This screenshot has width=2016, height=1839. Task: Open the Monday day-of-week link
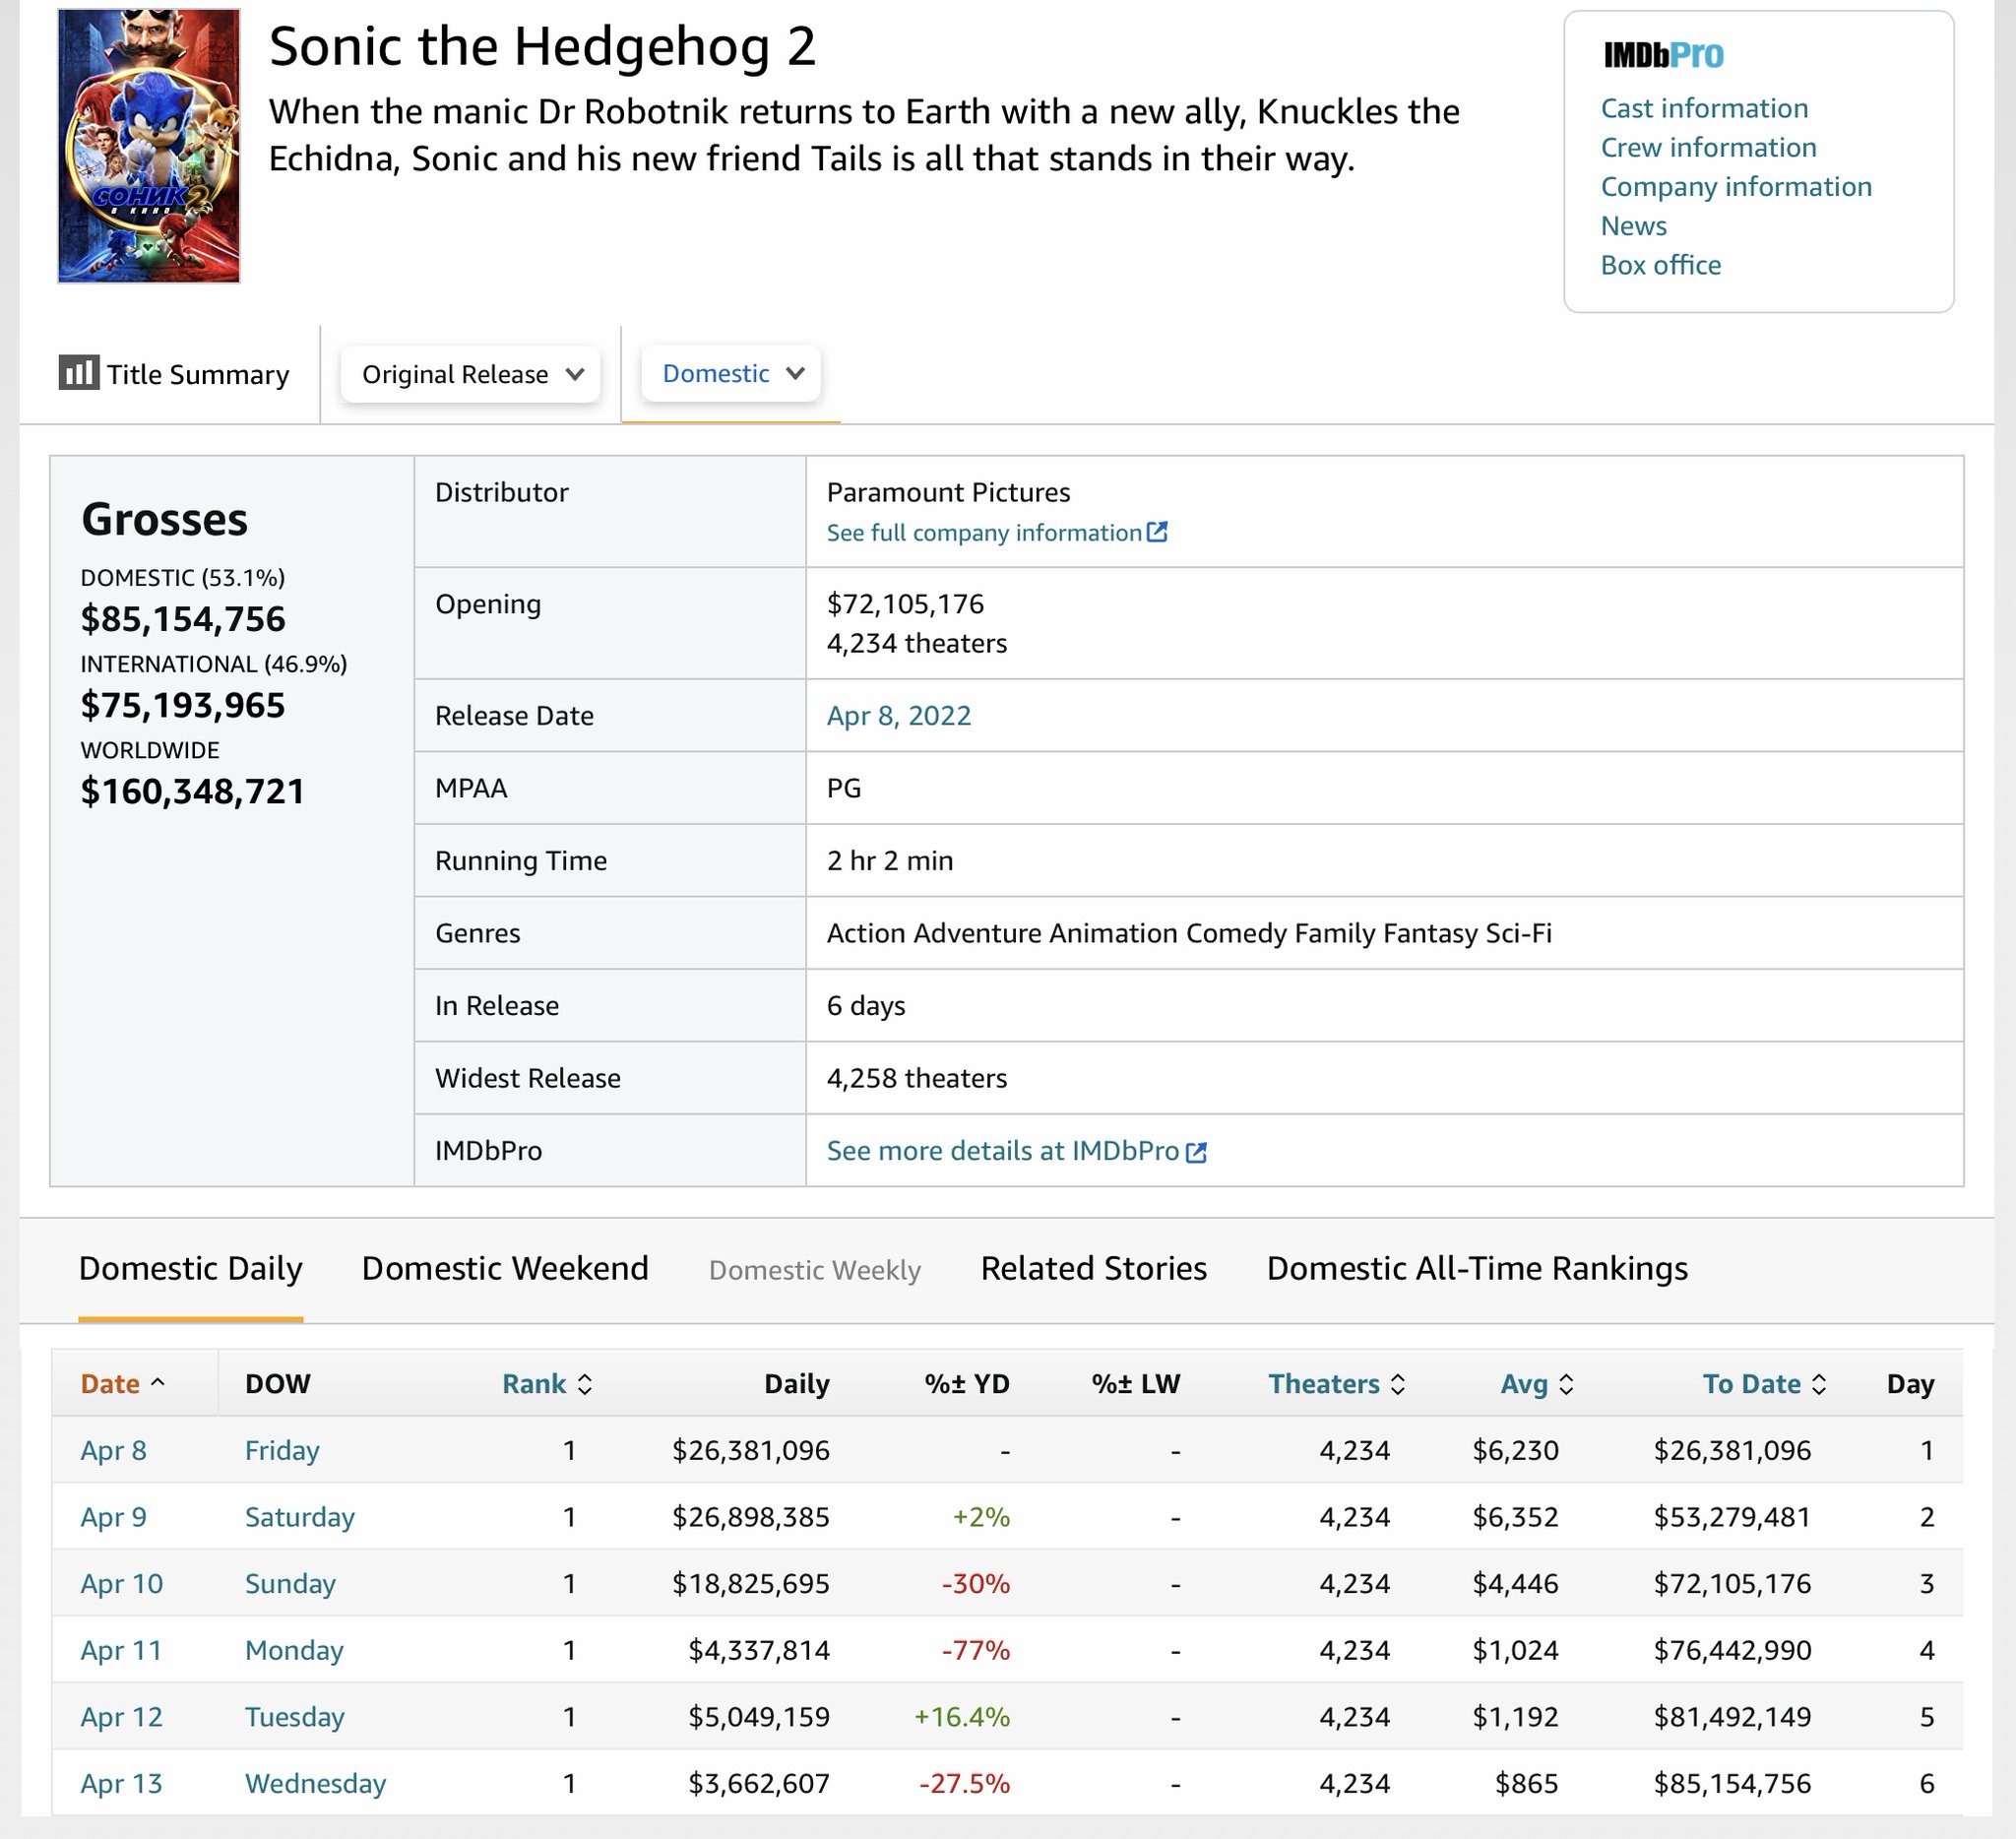click(294, 1651)
